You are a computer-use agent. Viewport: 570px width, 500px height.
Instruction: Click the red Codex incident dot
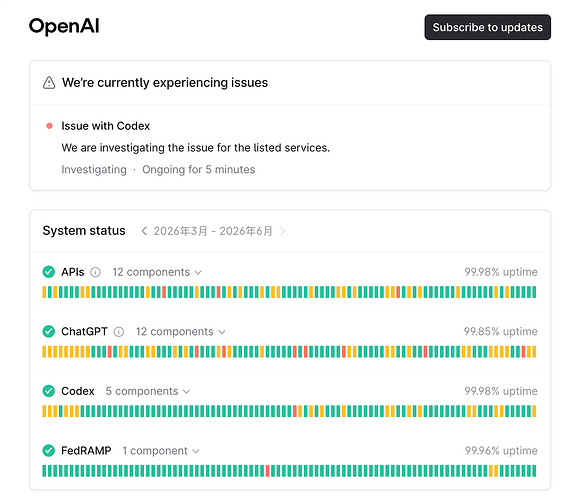(x=49, y=126)
